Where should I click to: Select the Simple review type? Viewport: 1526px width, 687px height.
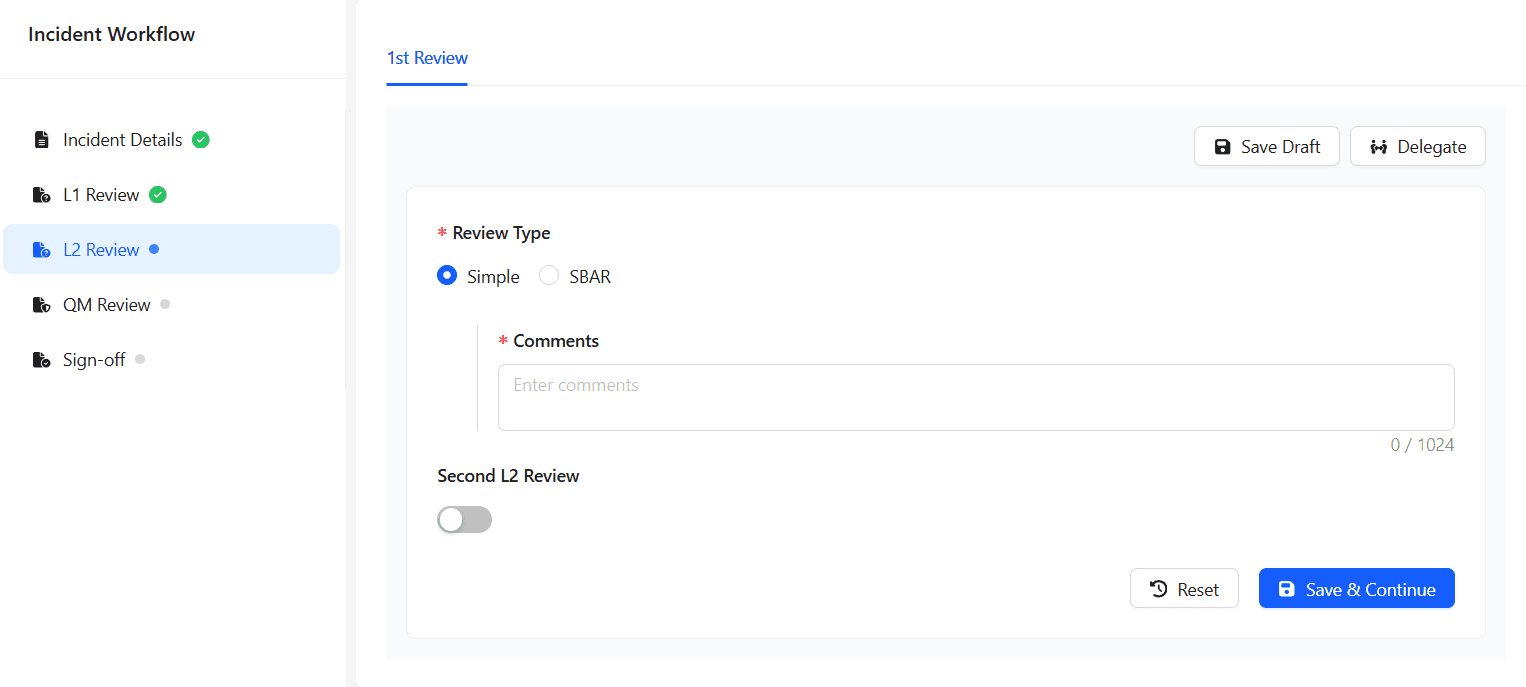click(x=447, y=275)
